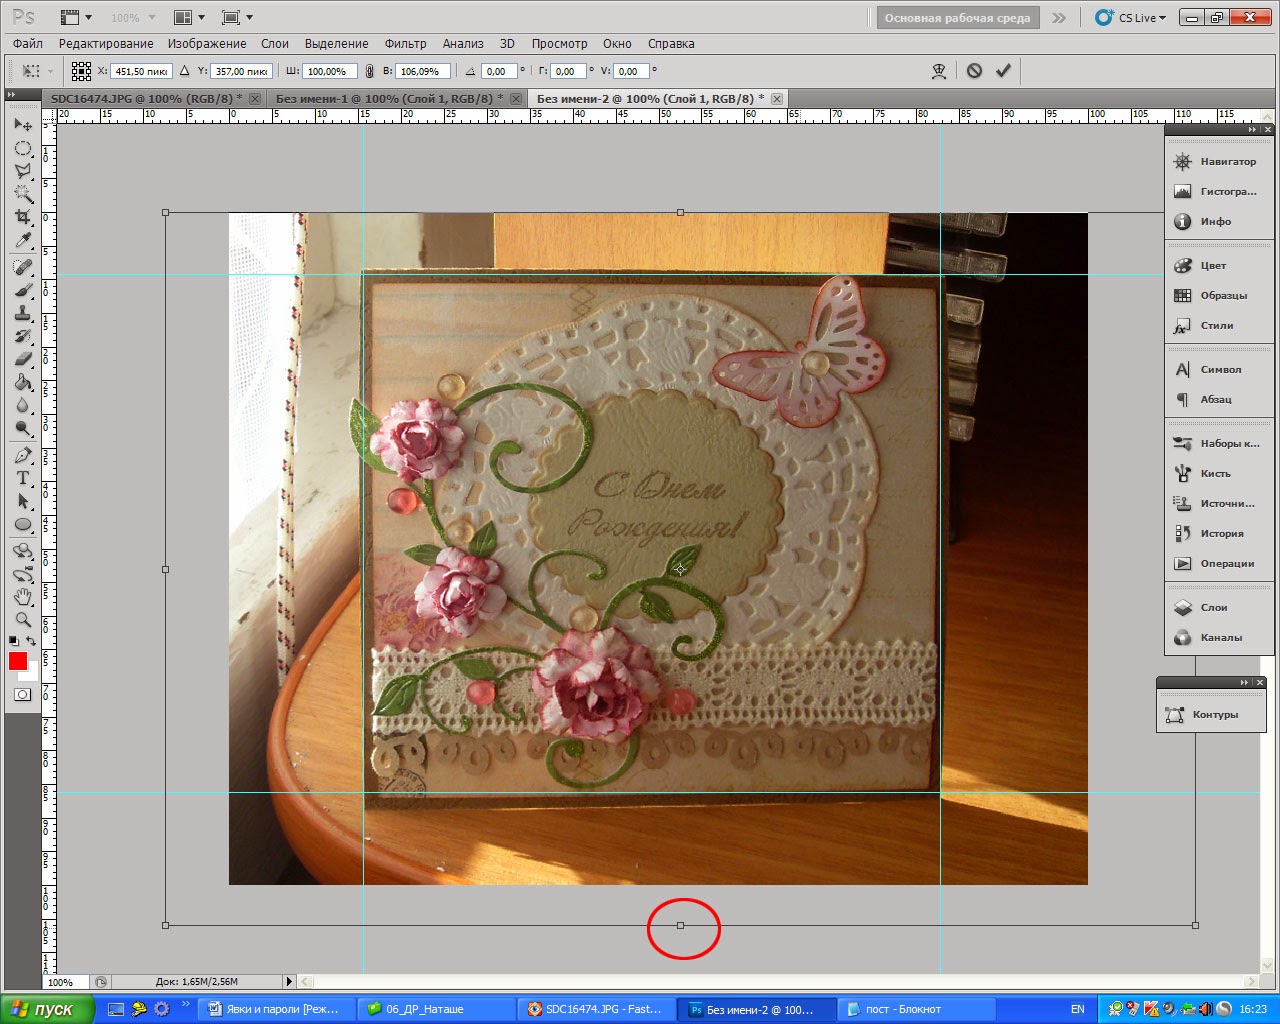Open the Редактирование menu

106,44
